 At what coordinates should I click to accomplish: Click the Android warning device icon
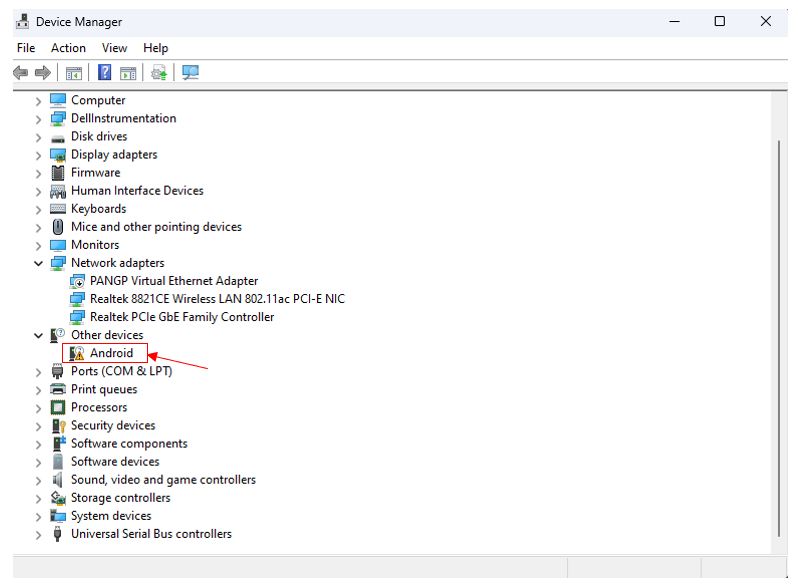tap(77, 353)
